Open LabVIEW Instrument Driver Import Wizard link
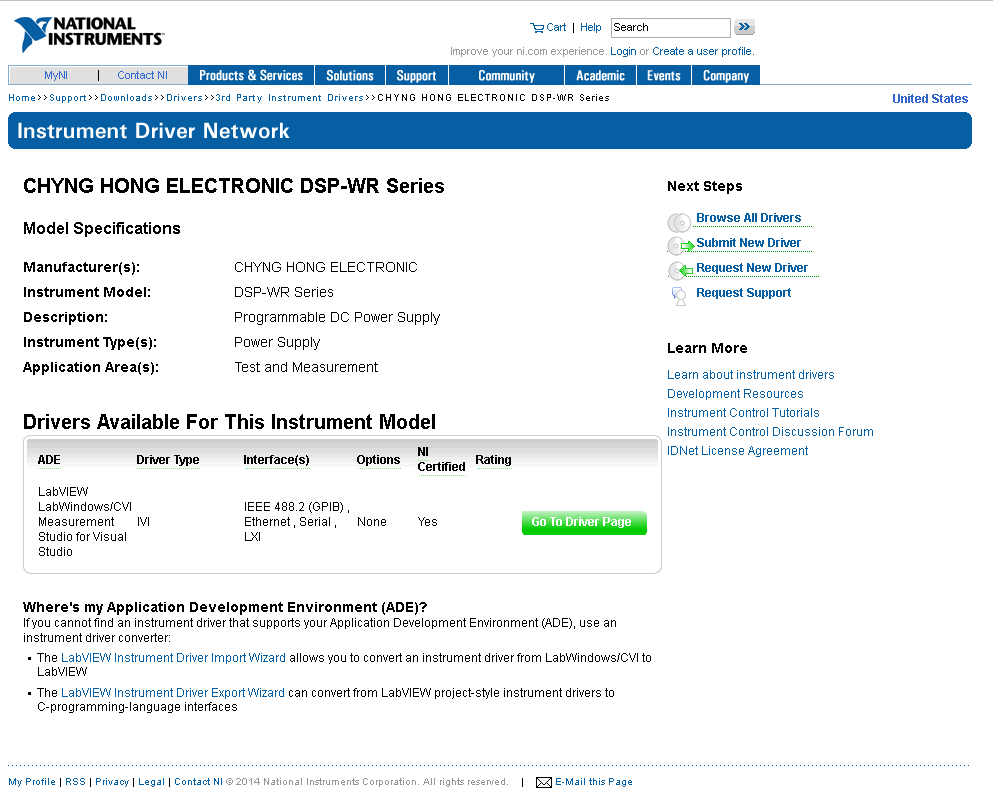The image size is (993, 806). [173, 658]
